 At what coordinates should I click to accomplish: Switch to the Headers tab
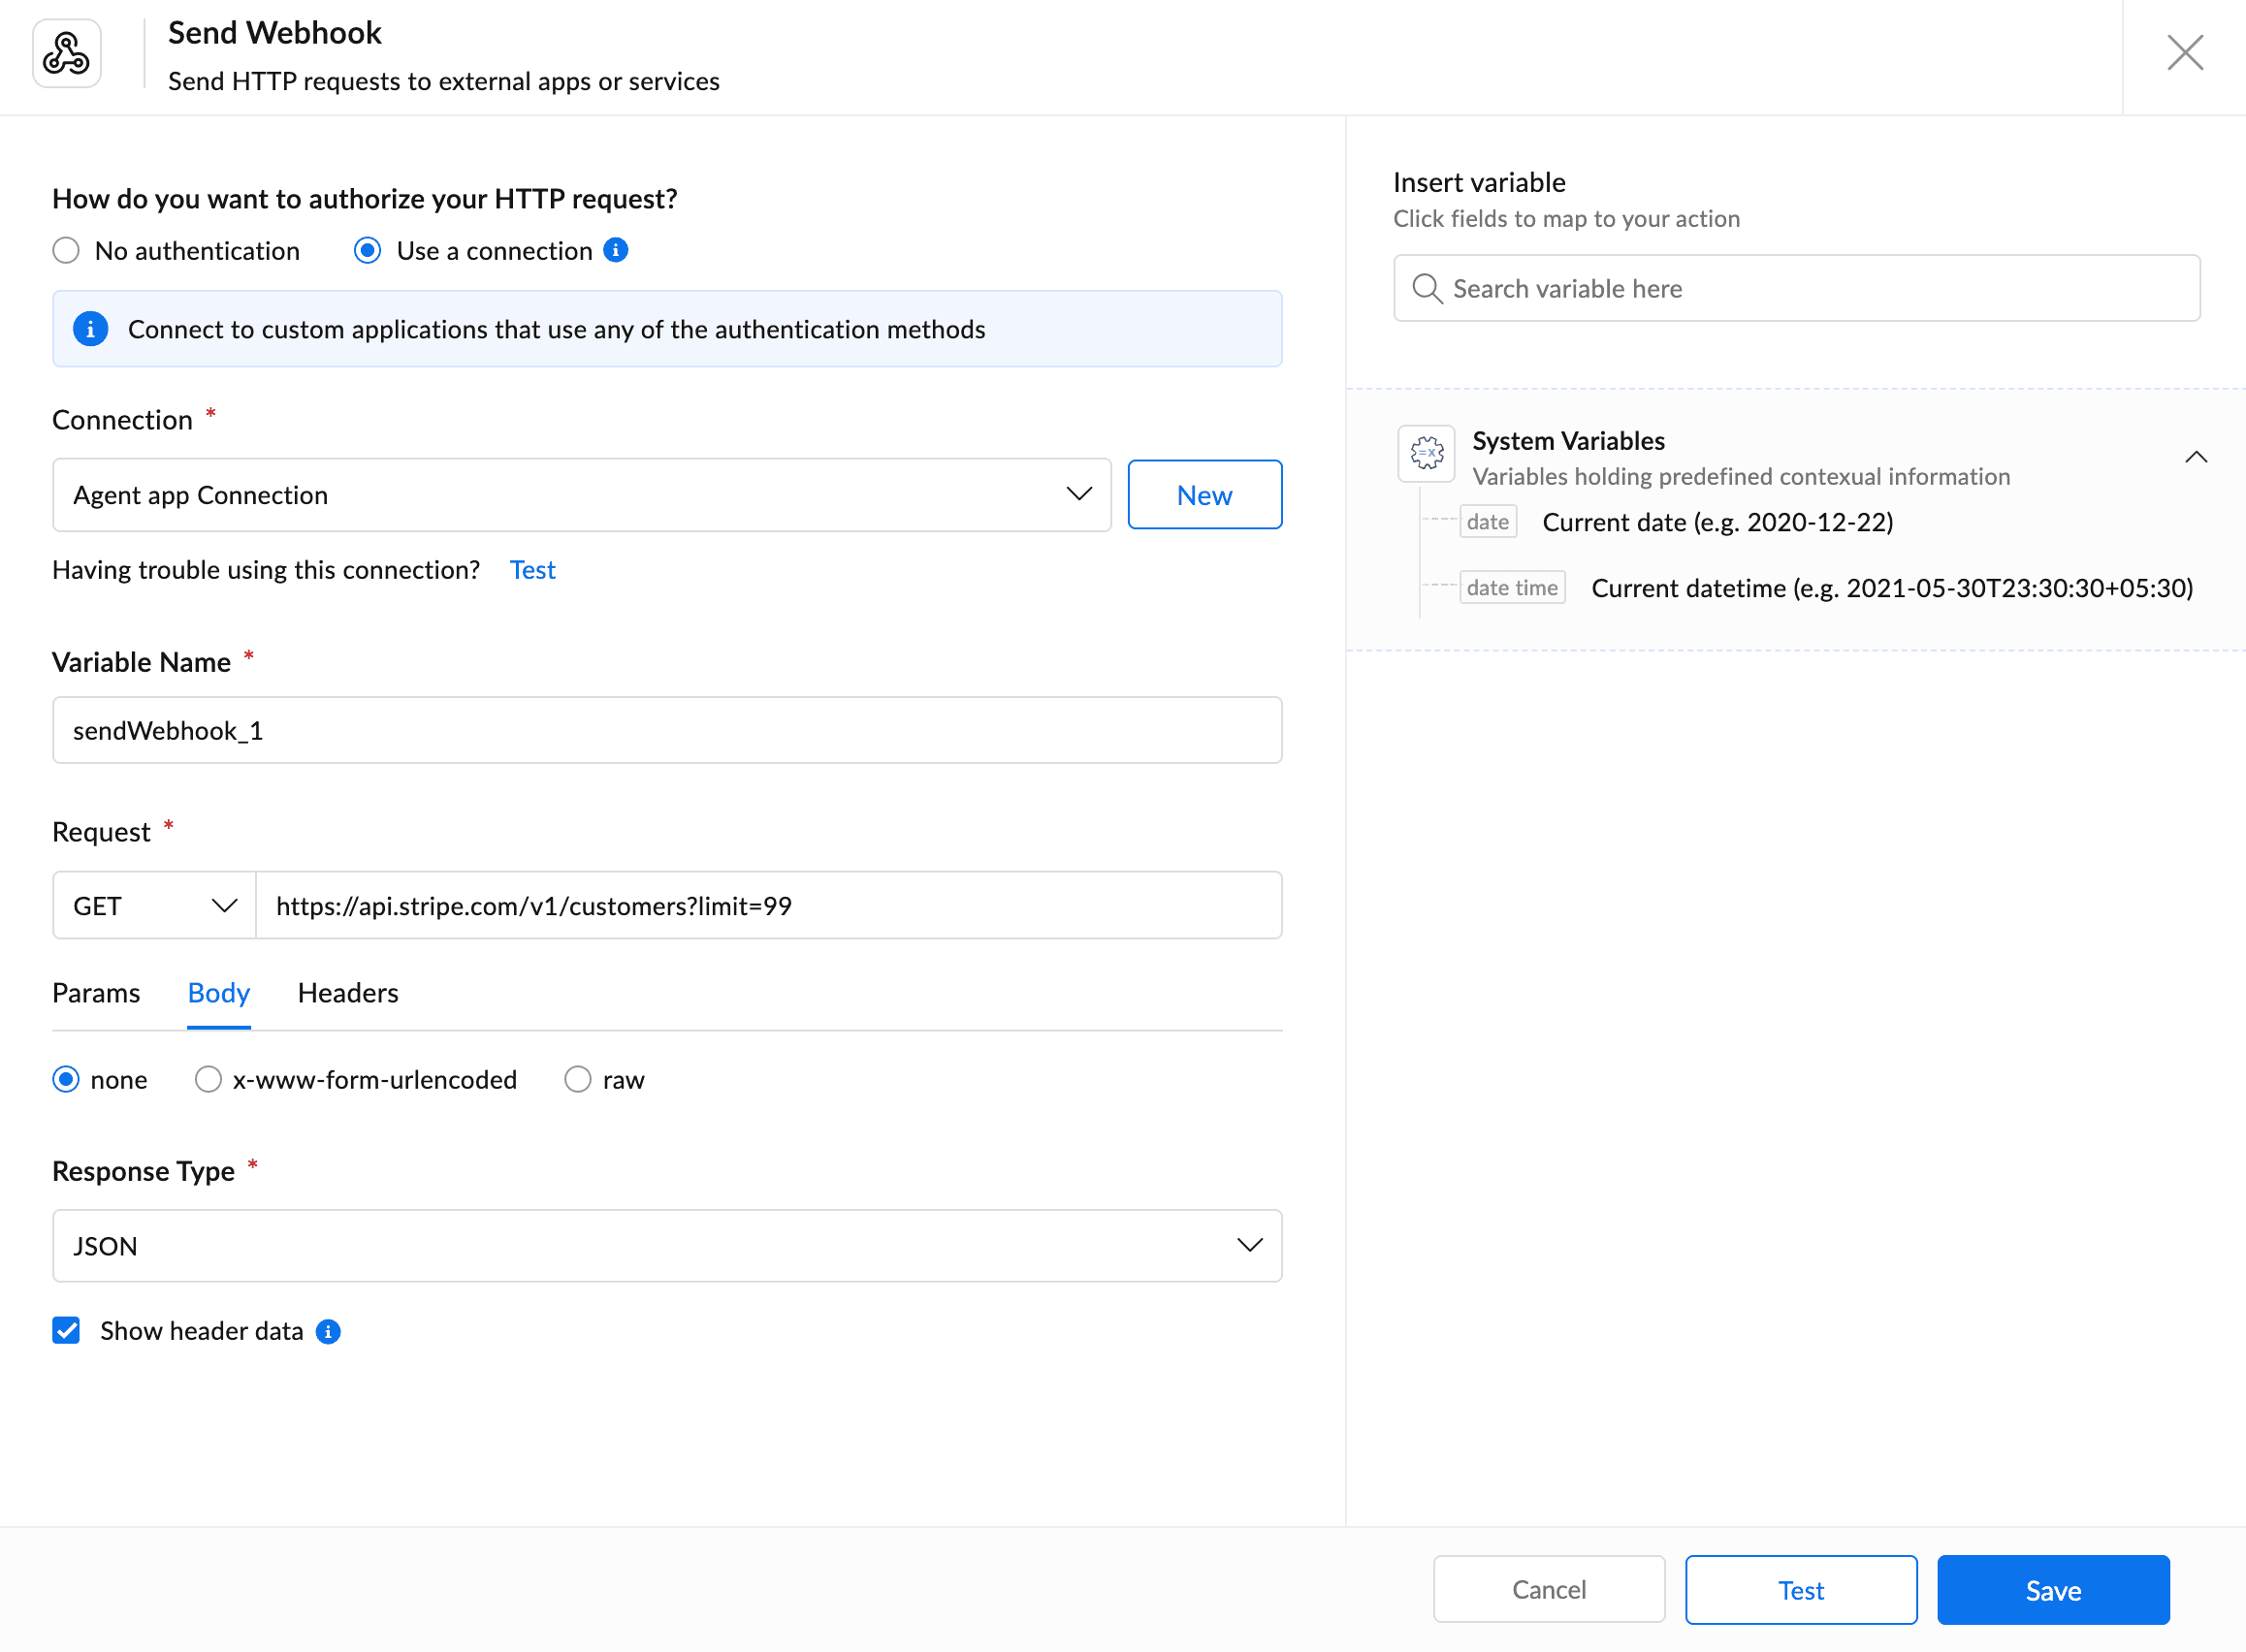pyautogui.click(x=347, y=993)
